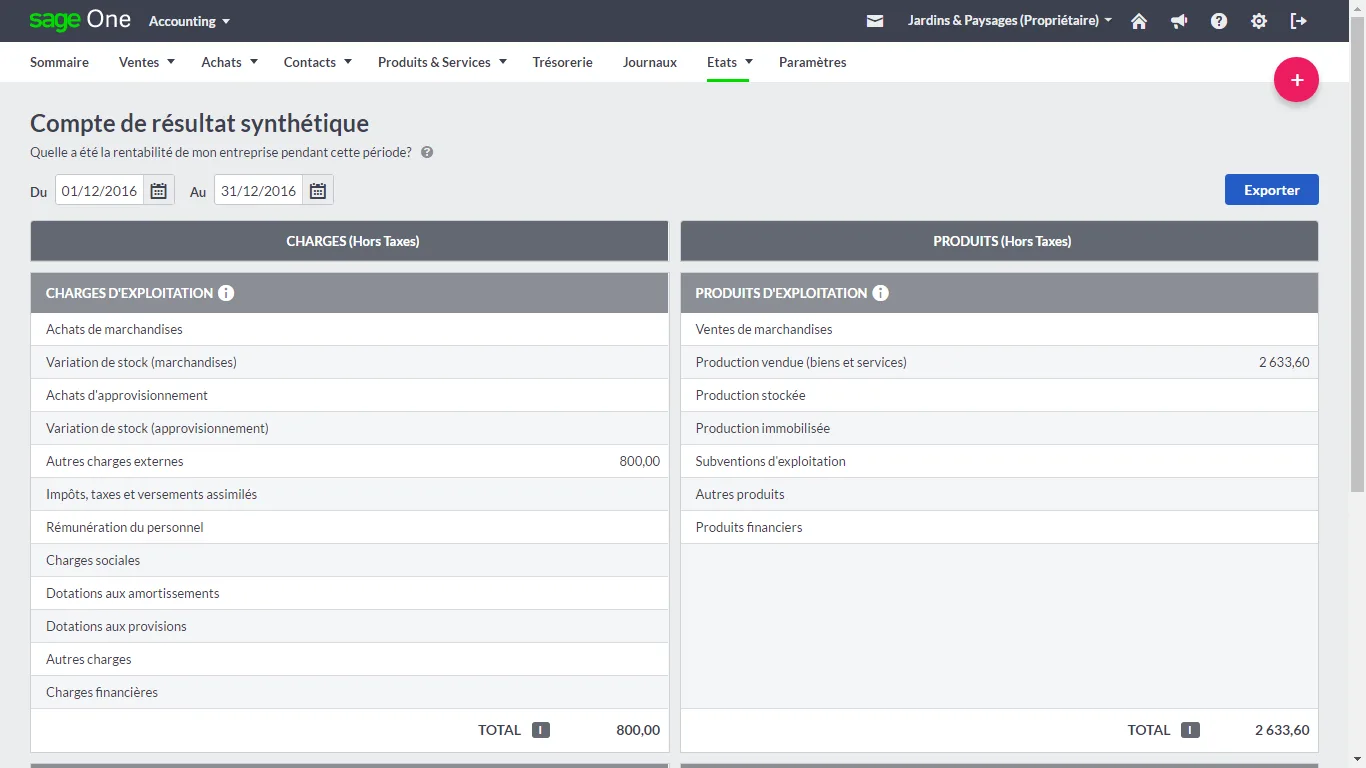Image resolution: width=1366 pixels, height=768 pixels.
Task: Click the logout icon
Action: click(1299, 21)
